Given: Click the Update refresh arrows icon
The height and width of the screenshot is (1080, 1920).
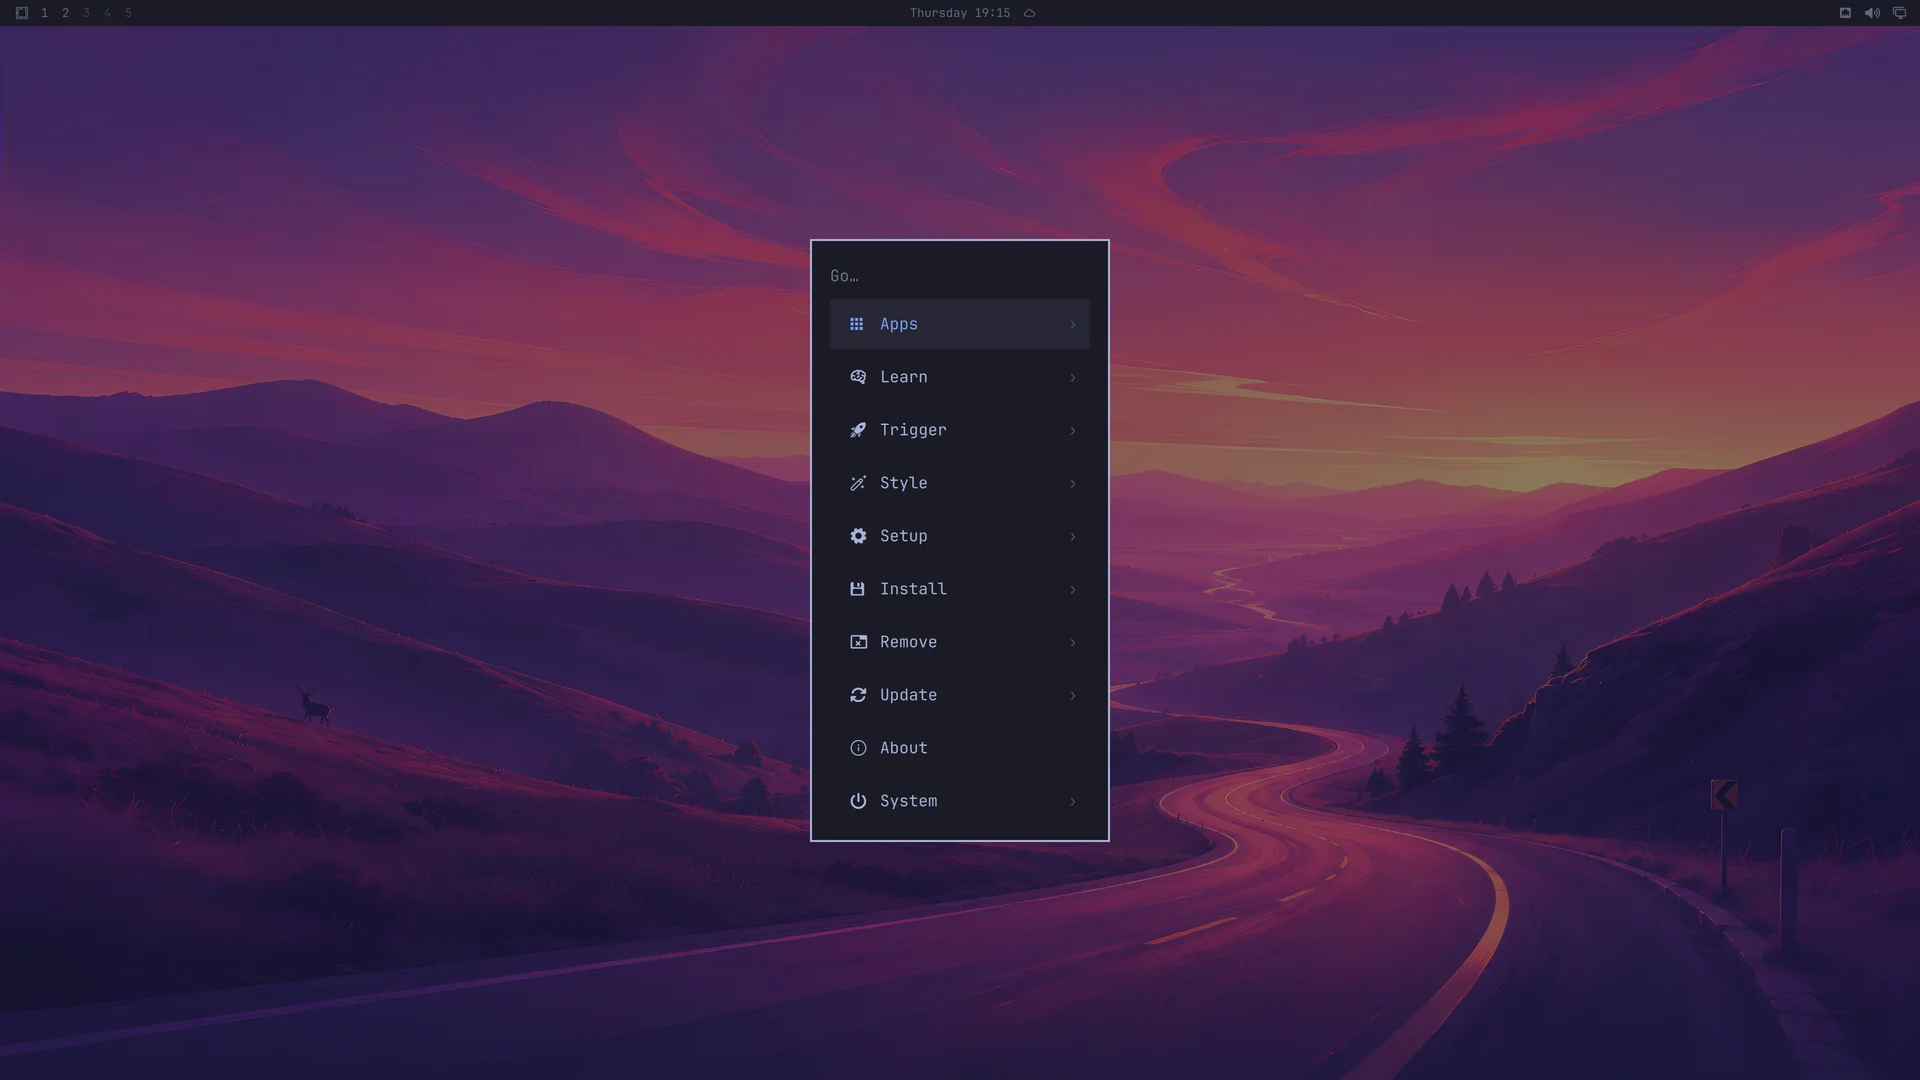Looking at the screenshot, I should click(x=858, y=695).
